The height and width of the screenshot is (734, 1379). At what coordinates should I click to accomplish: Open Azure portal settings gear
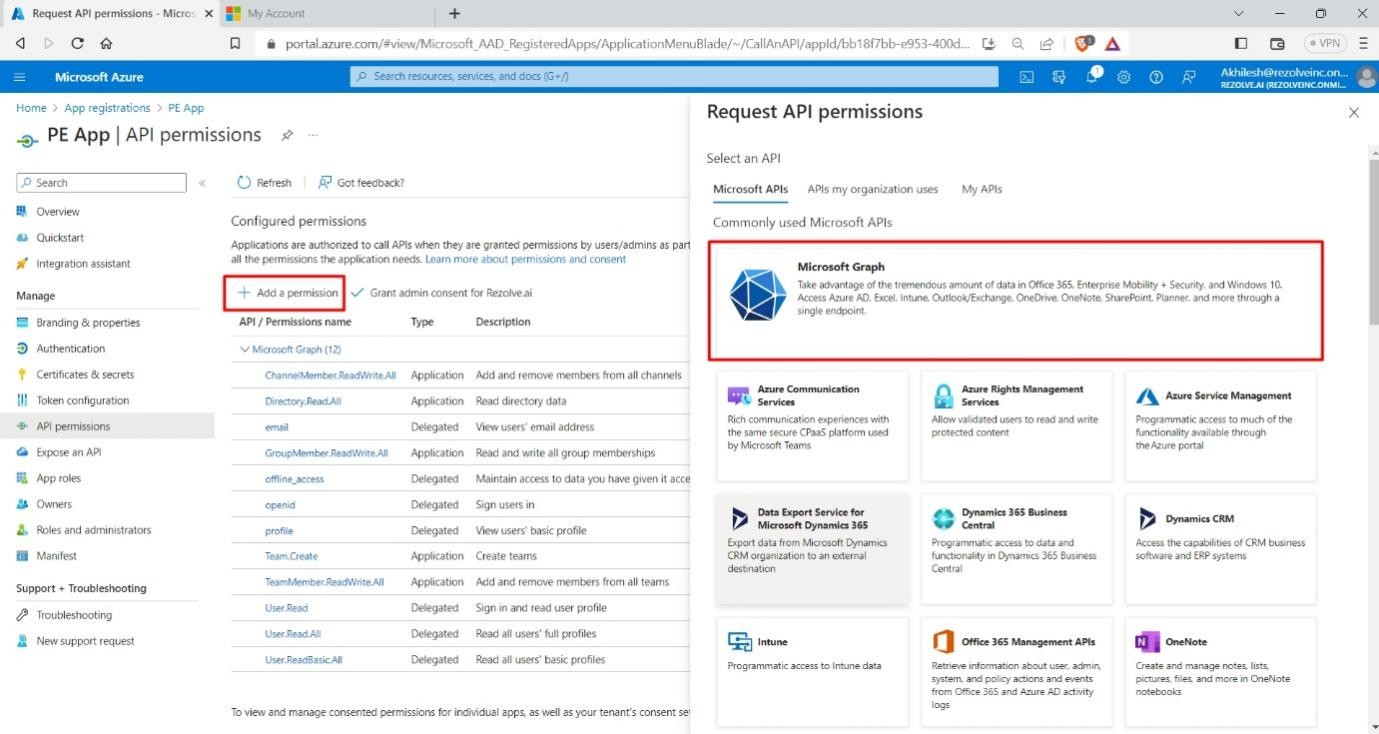click(x=1124, y=77)
